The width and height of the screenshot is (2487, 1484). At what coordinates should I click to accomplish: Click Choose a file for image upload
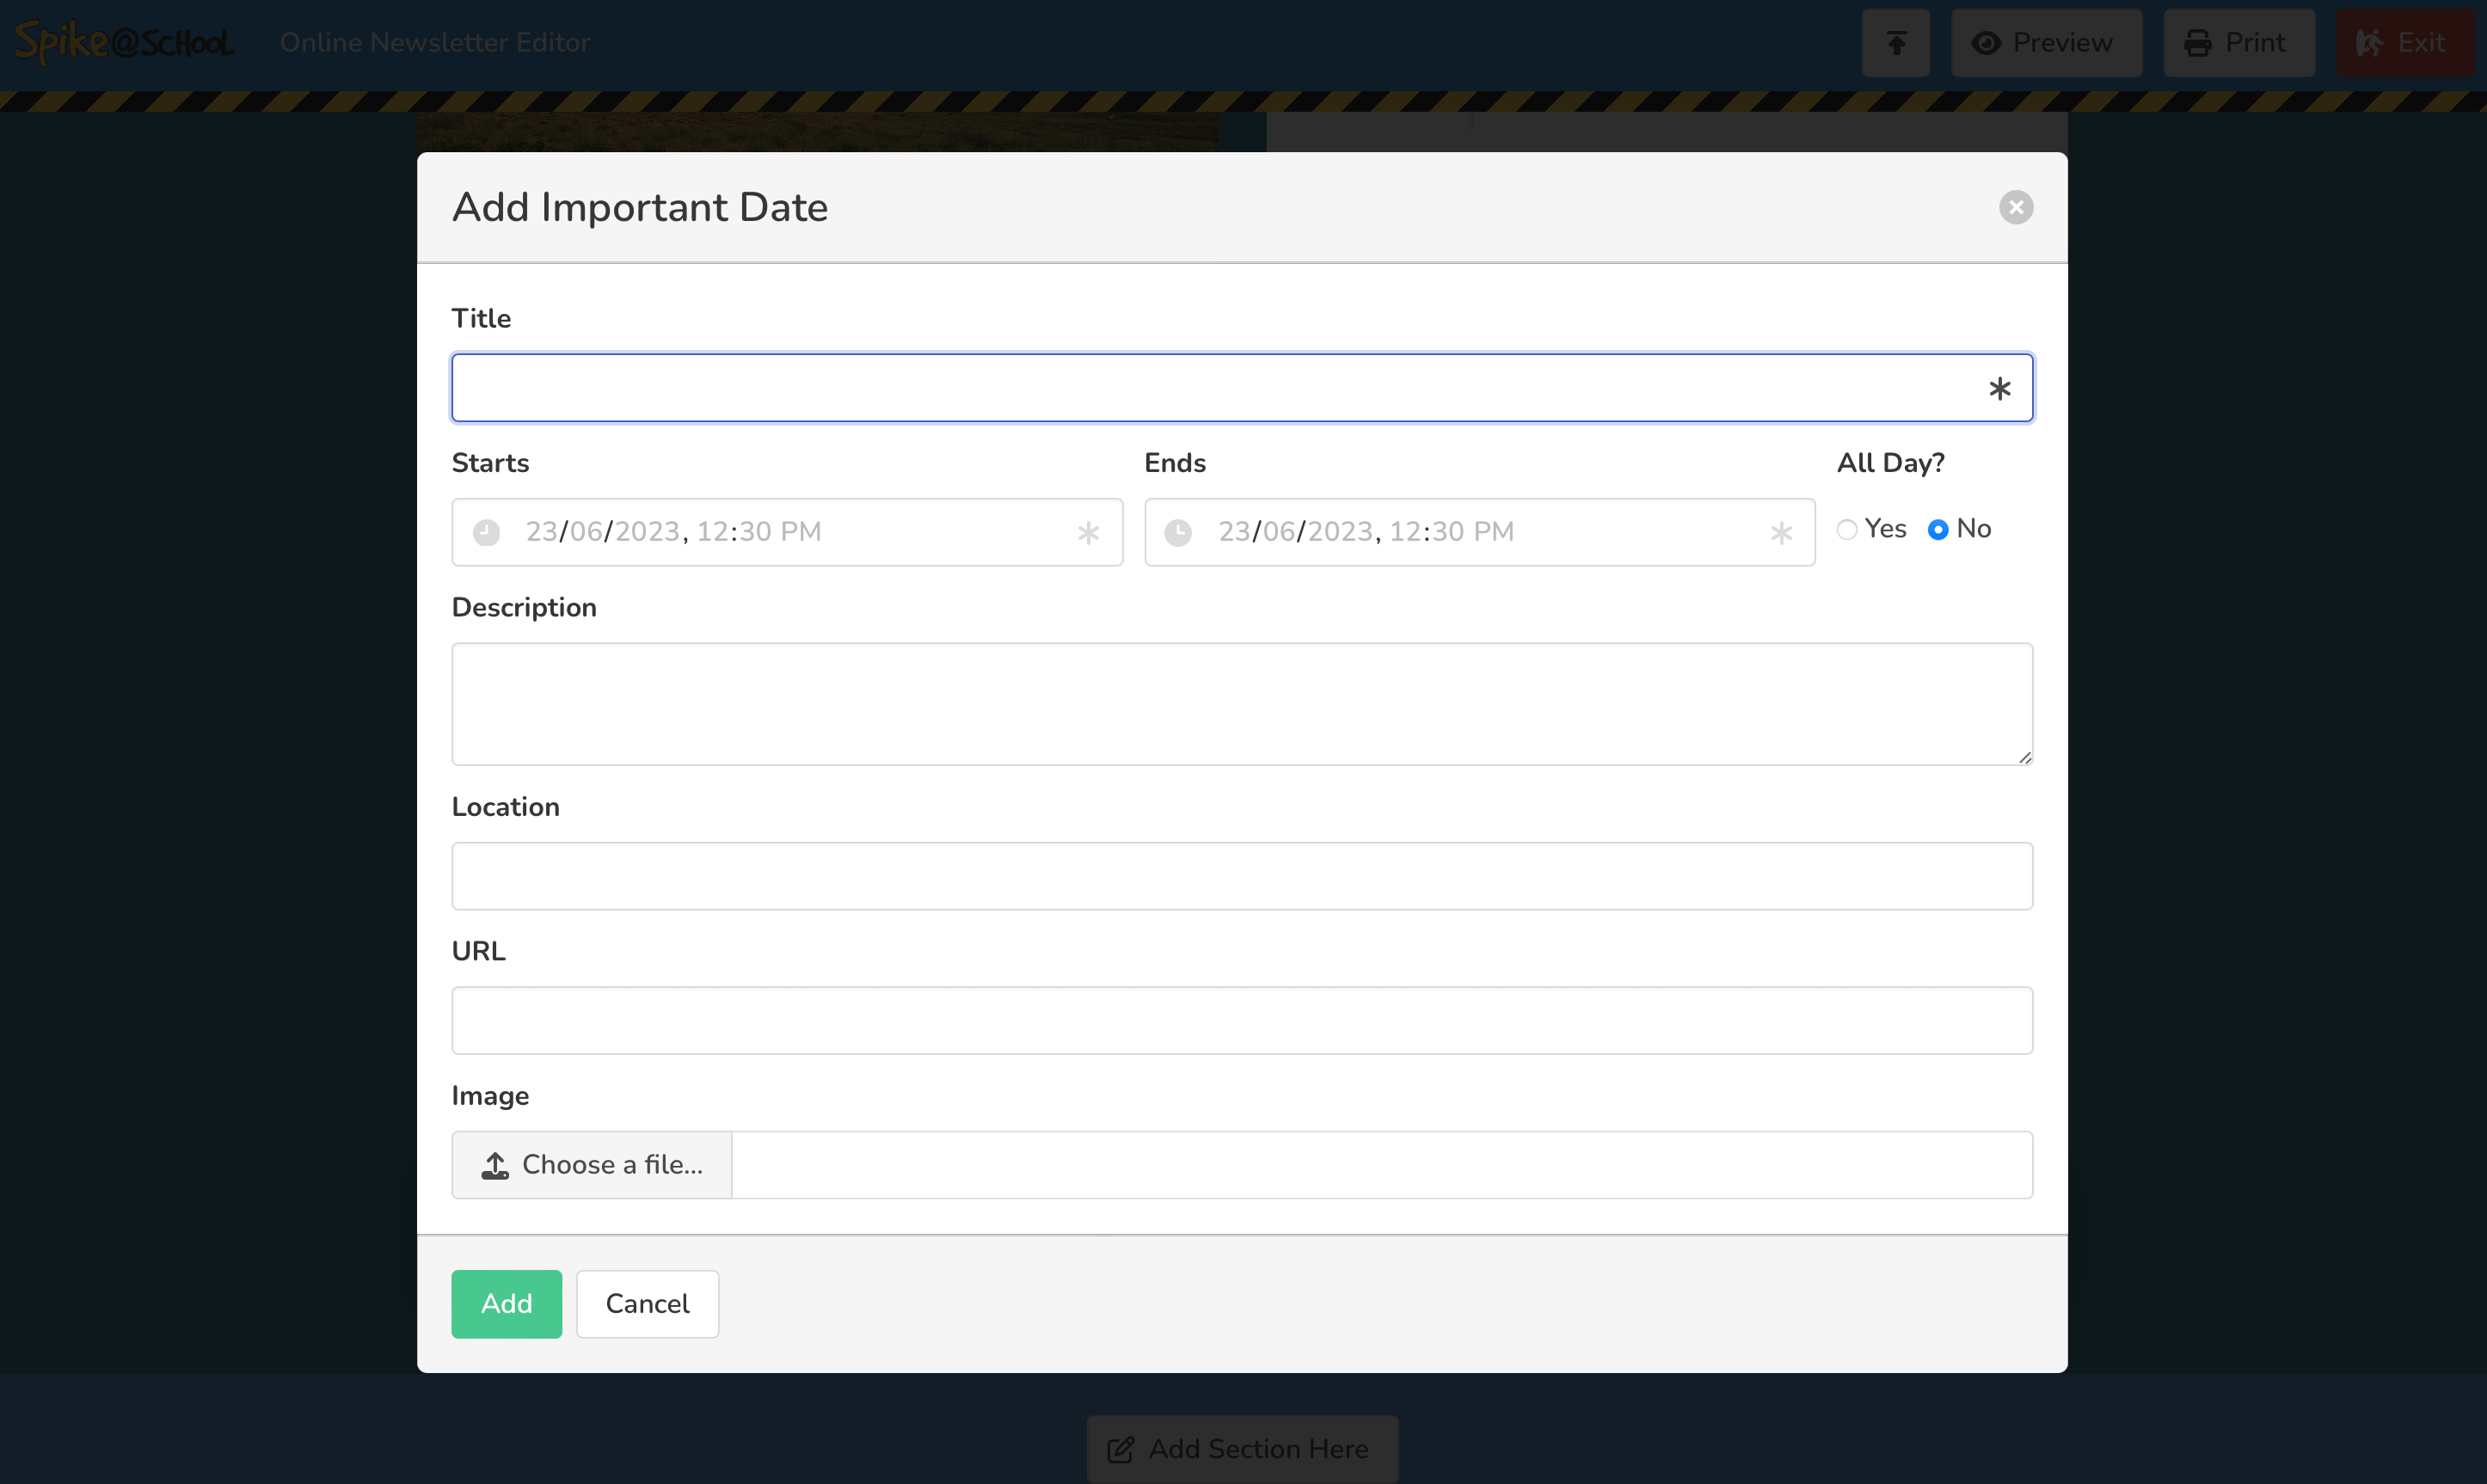coord(592,1164)
